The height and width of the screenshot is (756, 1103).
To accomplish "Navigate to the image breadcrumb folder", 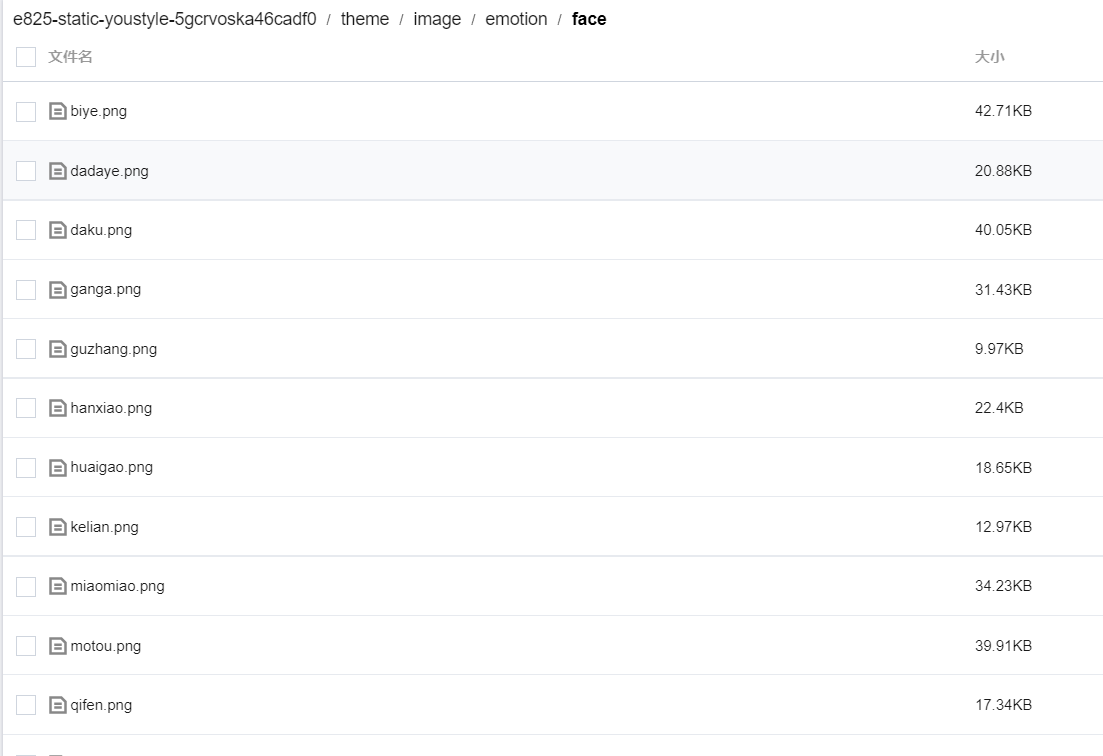I will point(437,19).
